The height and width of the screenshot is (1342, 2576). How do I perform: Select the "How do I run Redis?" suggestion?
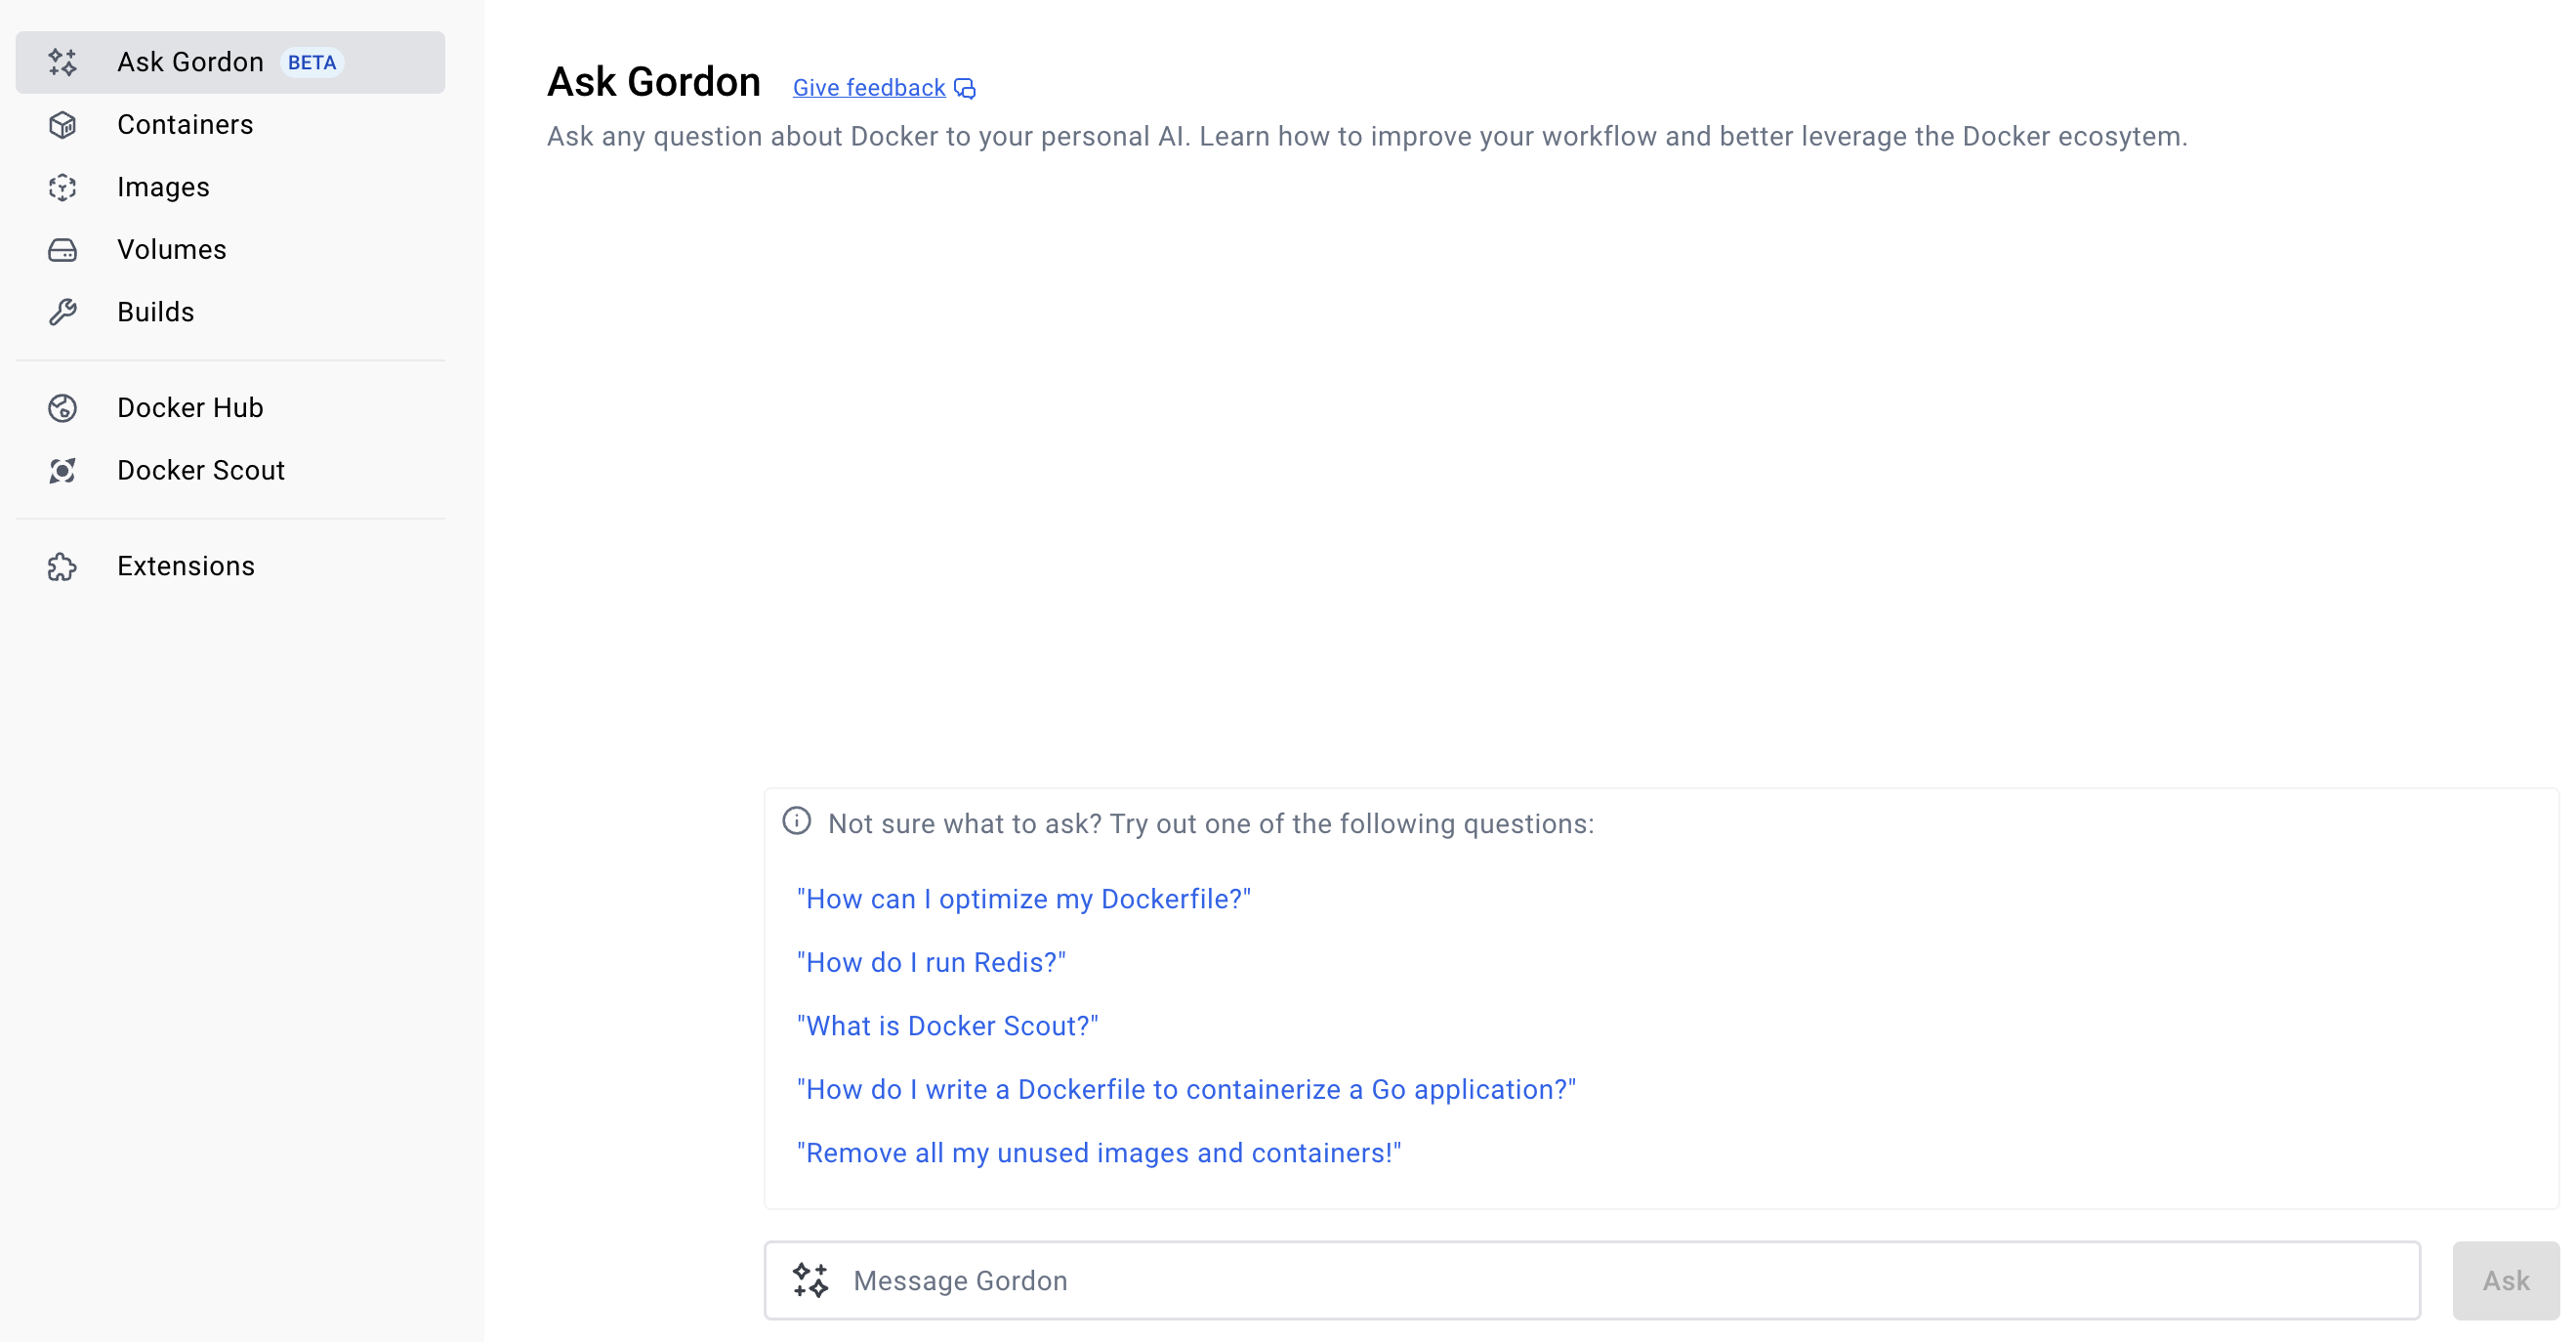pyautogui.click(x=931, y=962)
